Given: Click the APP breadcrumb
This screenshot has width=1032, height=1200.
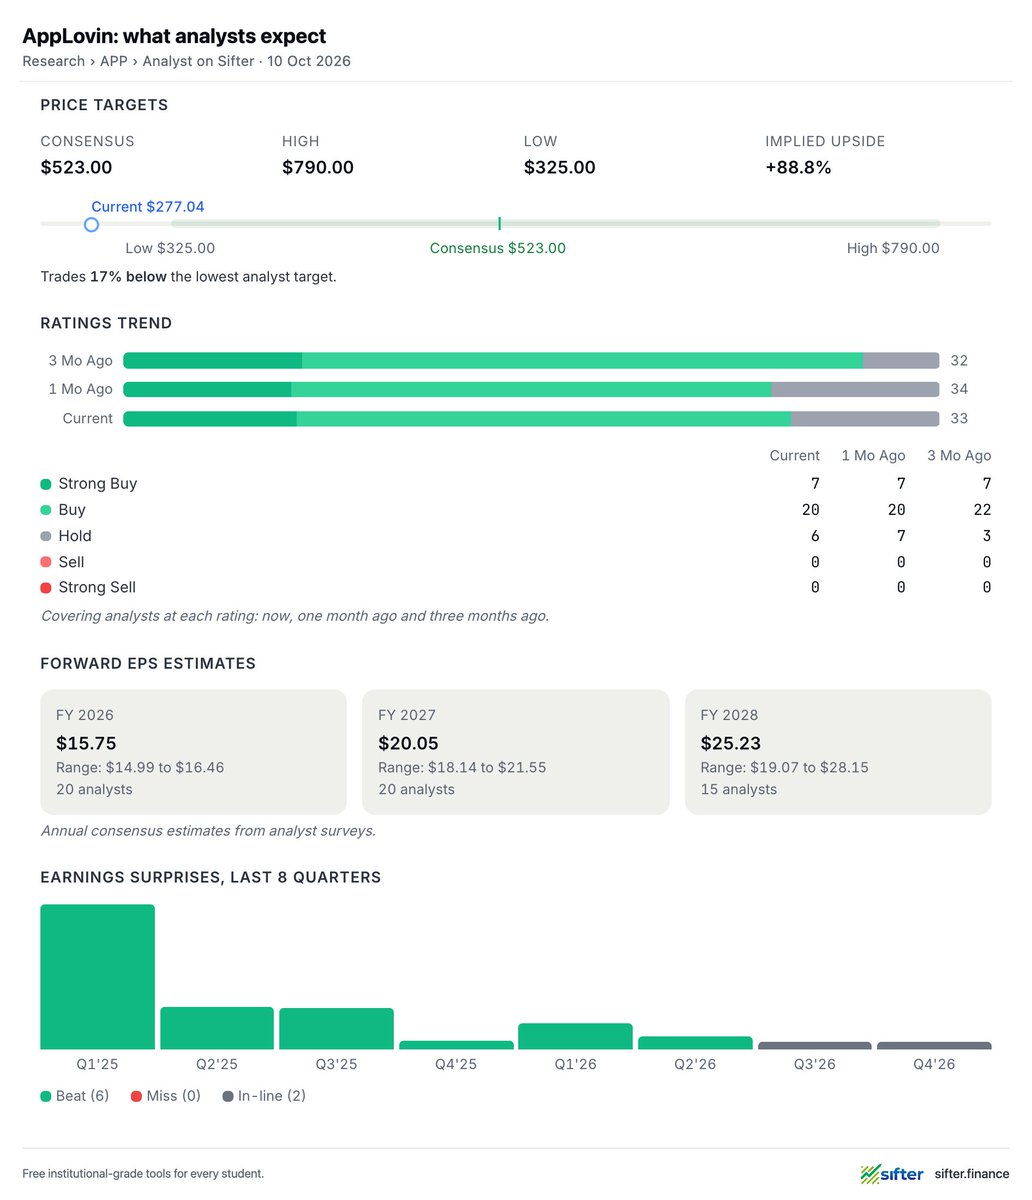Looking at the screenshot, I should click(114, 61).
